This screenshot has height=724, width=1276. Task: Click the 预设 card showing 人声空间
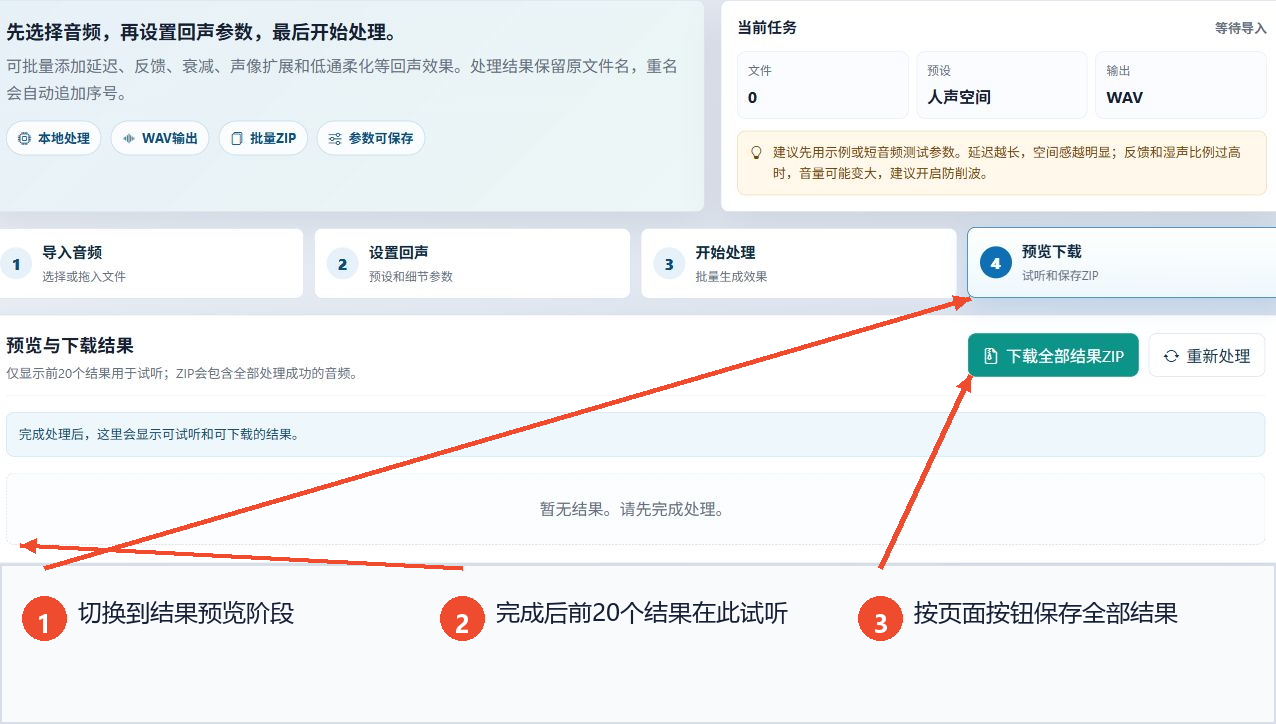coord(1001,85)
